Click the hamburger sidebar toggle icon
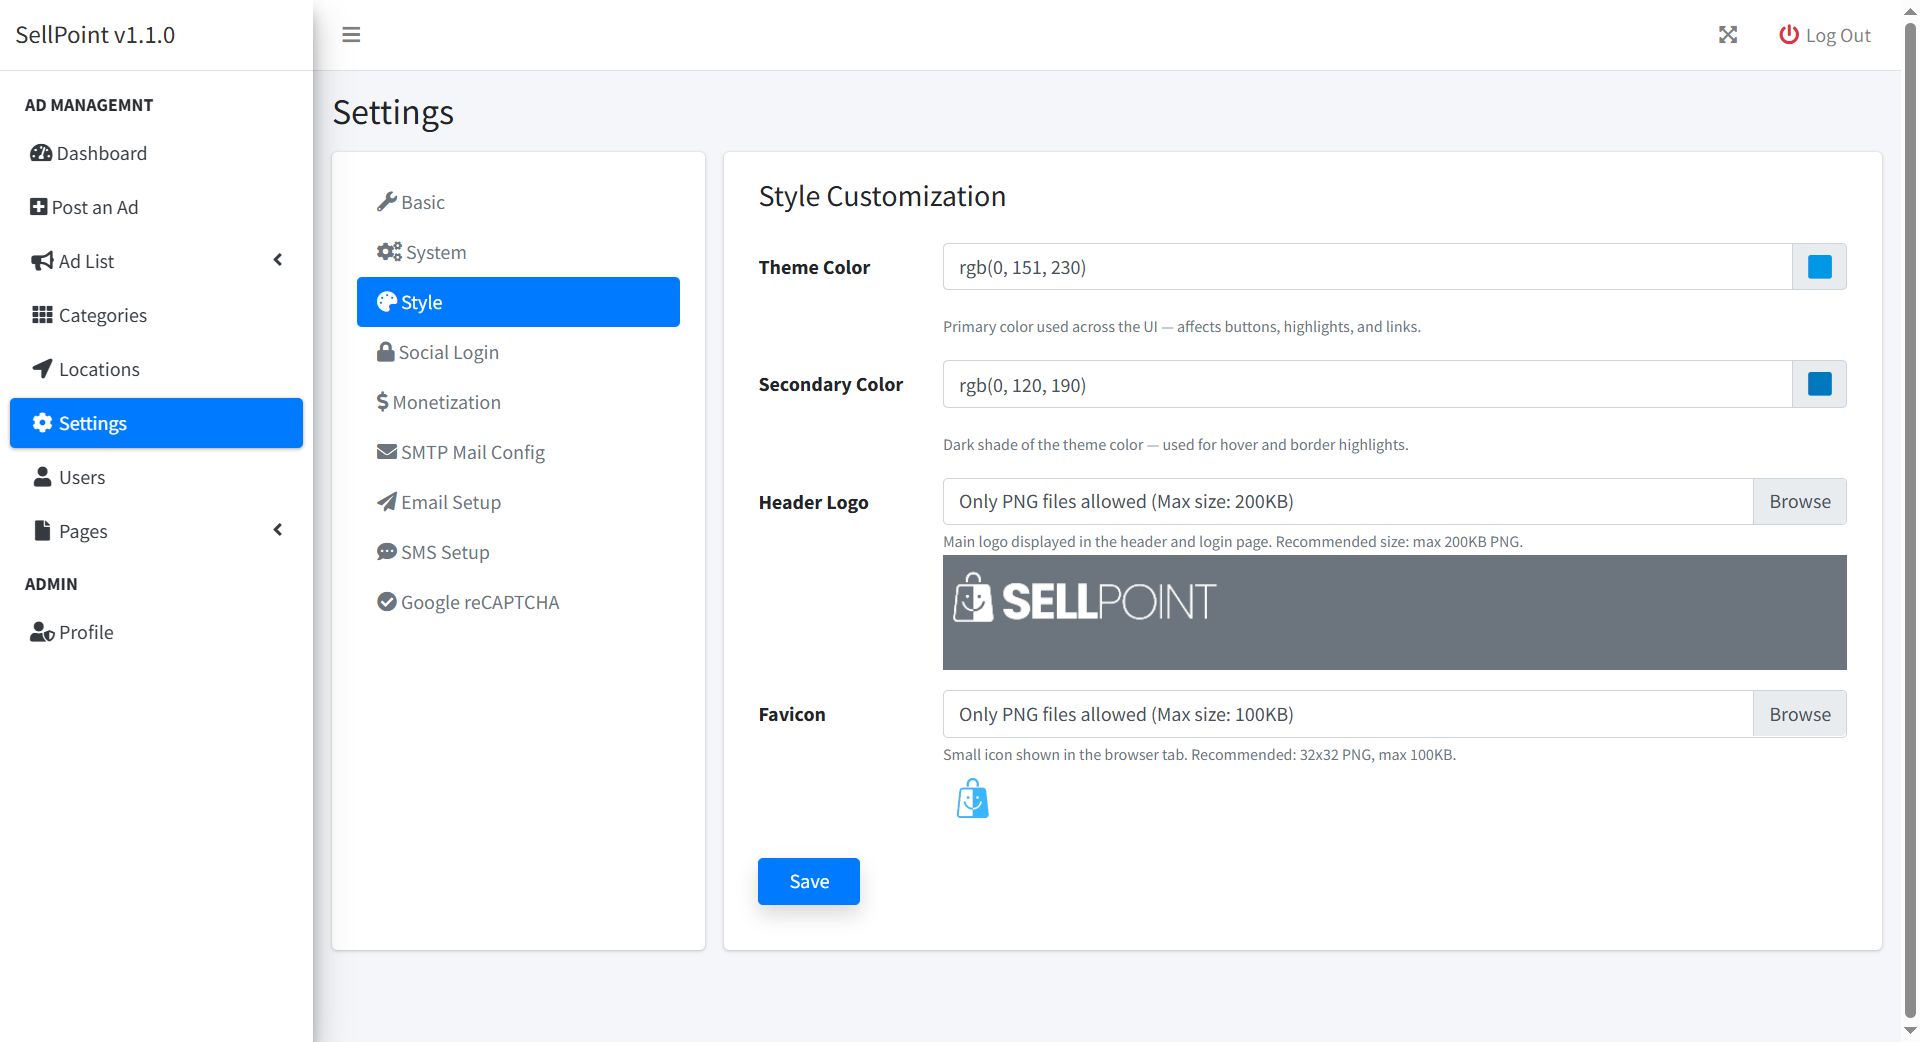The width and height of the screenshot is (1920, 1042). pyautogui.click(x=351, y=35)
